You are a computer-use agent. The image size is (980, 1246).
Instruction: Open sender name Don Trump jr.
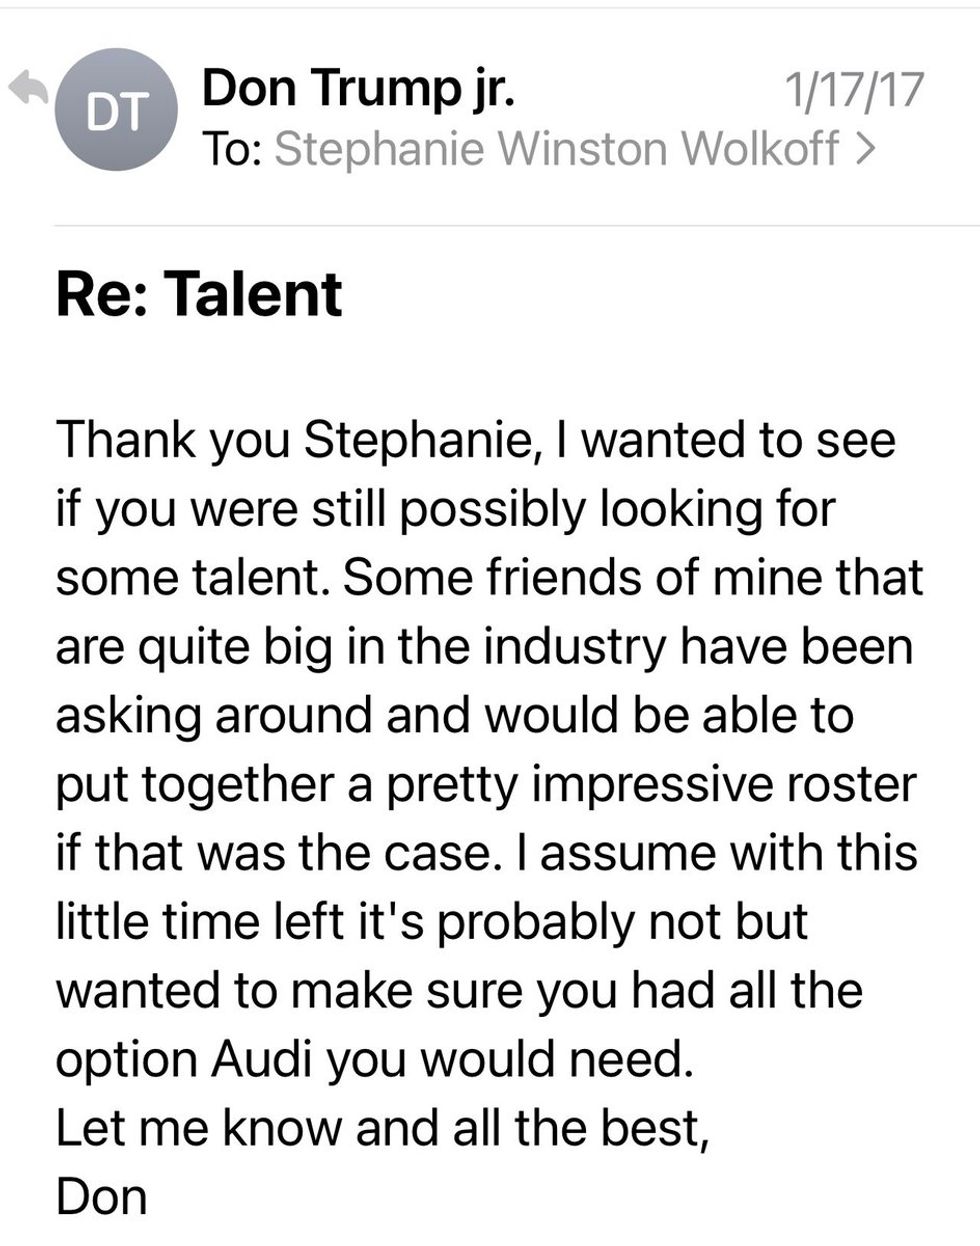(359, 88)
